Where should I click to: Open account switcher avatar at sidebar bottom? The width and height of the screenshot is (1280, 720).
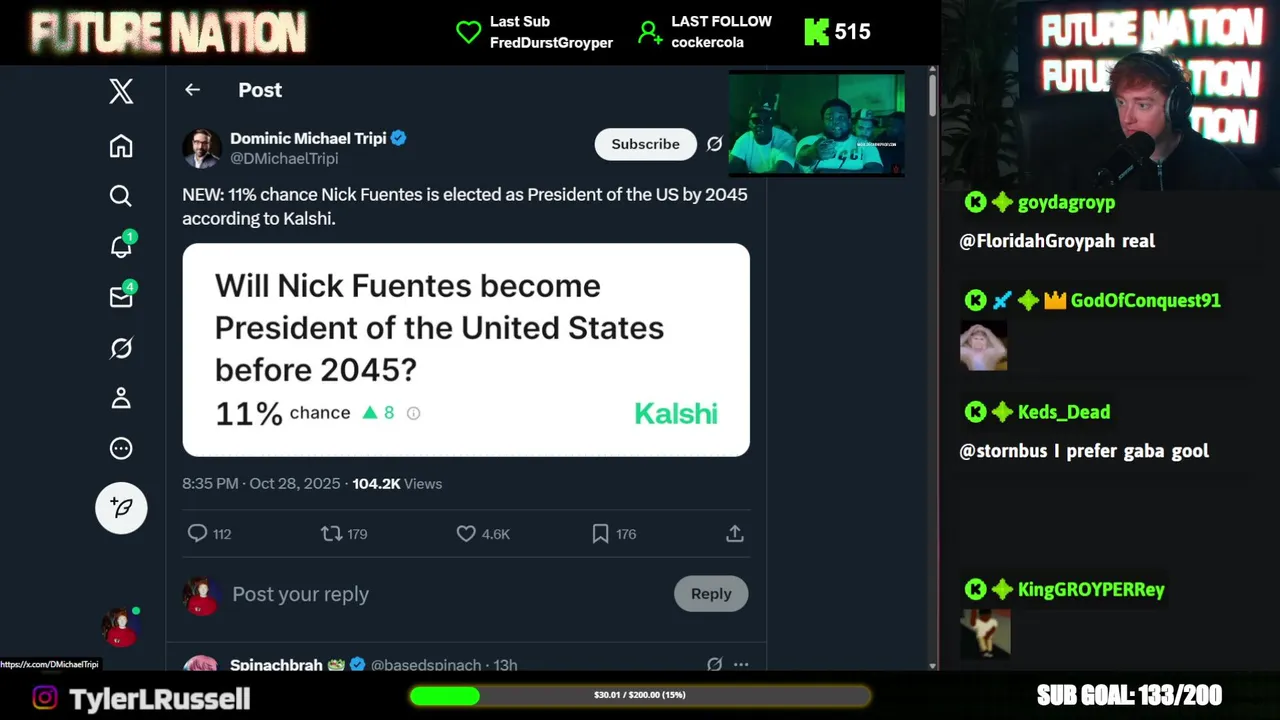point(120,628)
